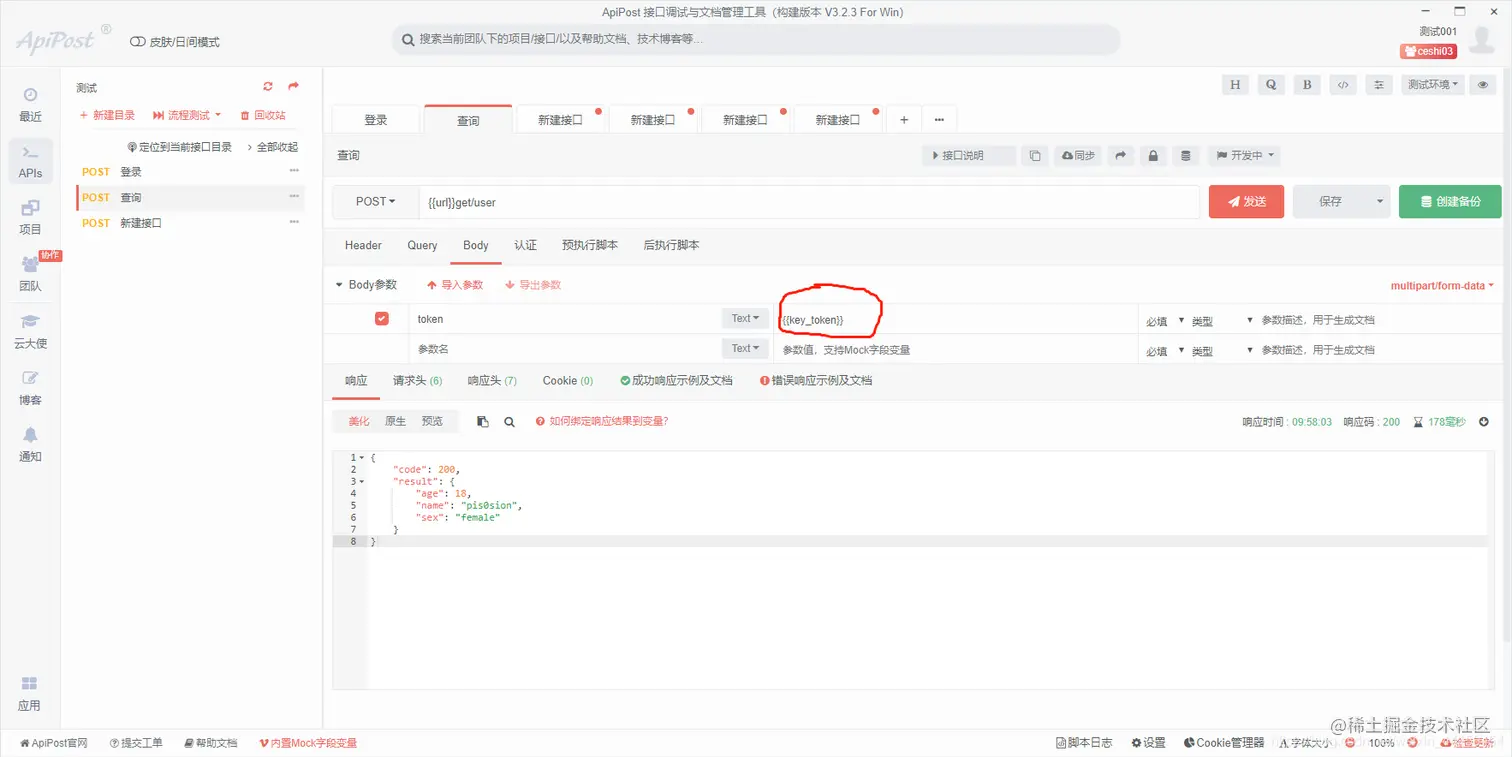The height and width of the screenshot is (757, 1512).
Task: Open the 请求头 (6) tab
Action: pyautogui.click(x=417, y=381)
